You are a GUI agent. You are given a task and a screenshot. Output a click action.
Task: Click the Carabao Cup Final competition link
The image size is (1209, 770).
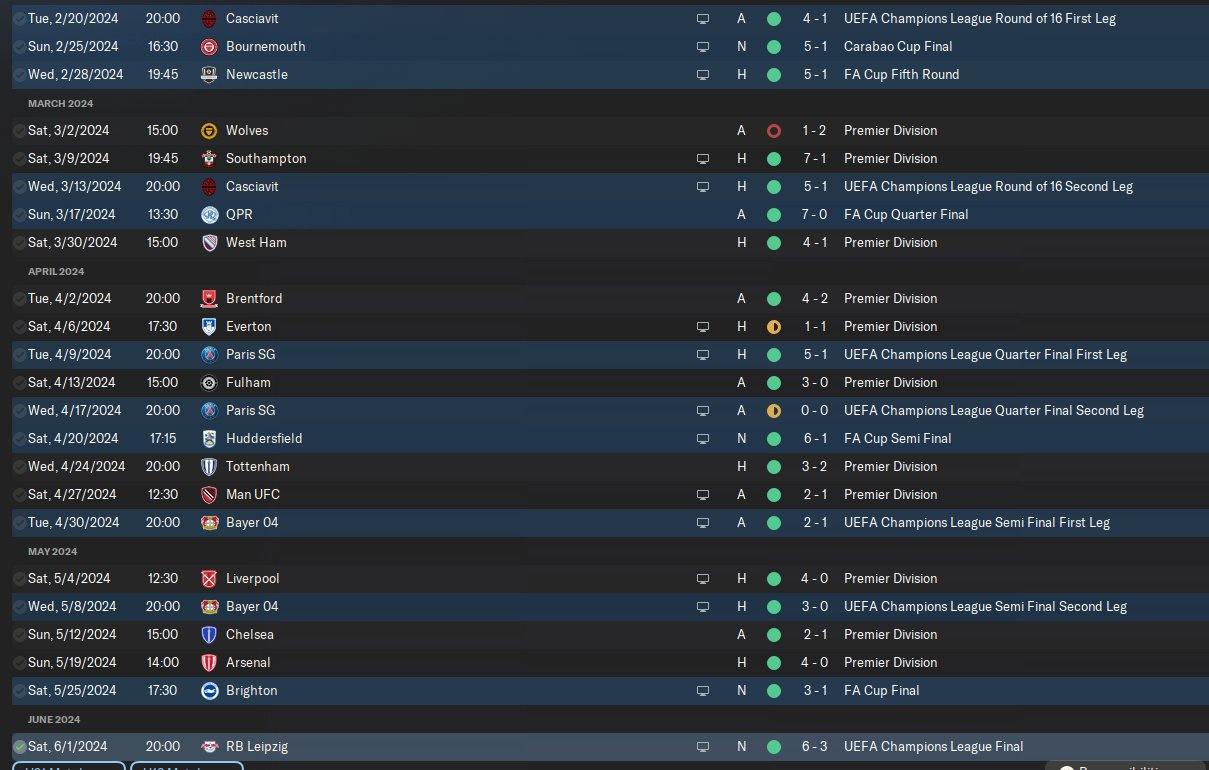[x=898, y=46]
